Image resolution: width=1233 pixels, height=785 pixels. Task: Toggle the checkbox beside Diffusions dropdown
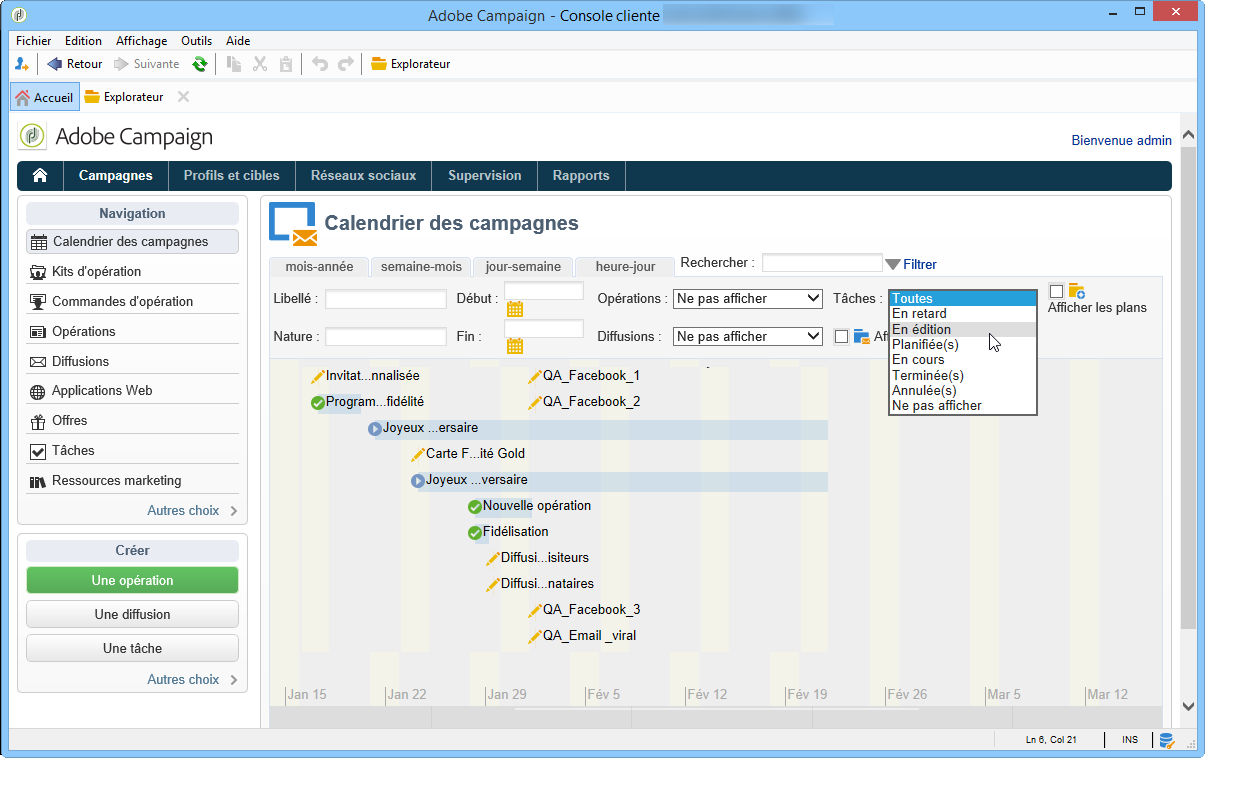841,337
